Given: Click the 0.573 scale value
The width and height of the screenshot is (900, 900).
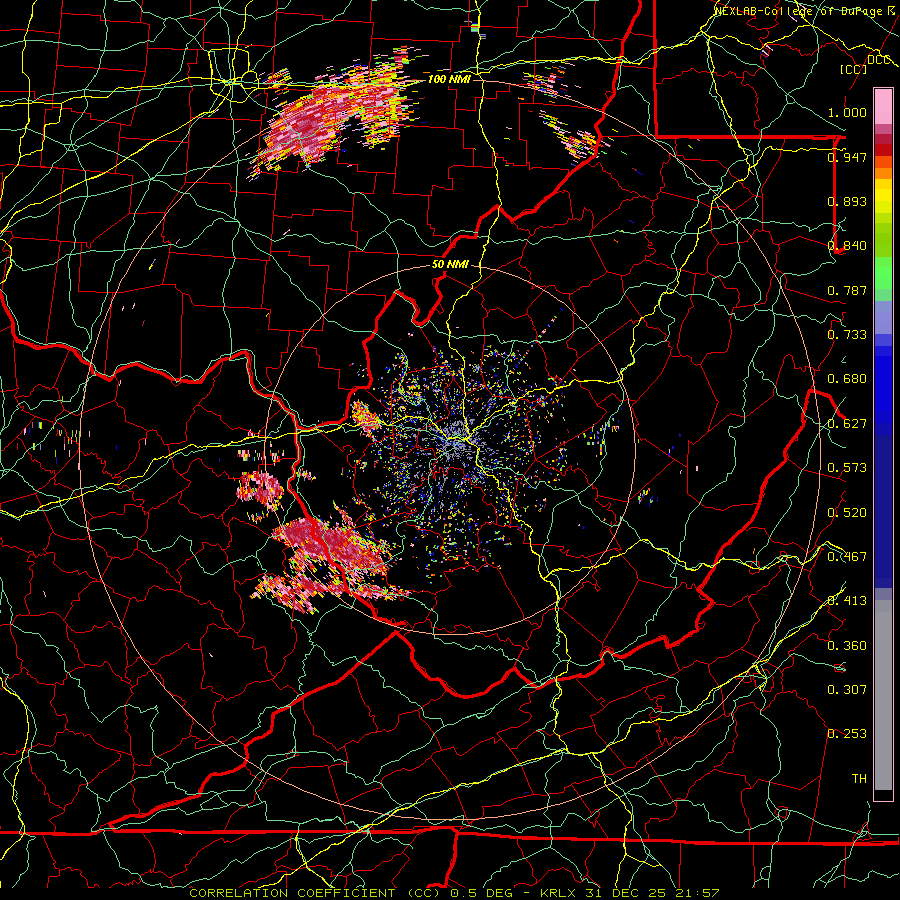Looking at the screenshot, I should [x=847, y=468].
